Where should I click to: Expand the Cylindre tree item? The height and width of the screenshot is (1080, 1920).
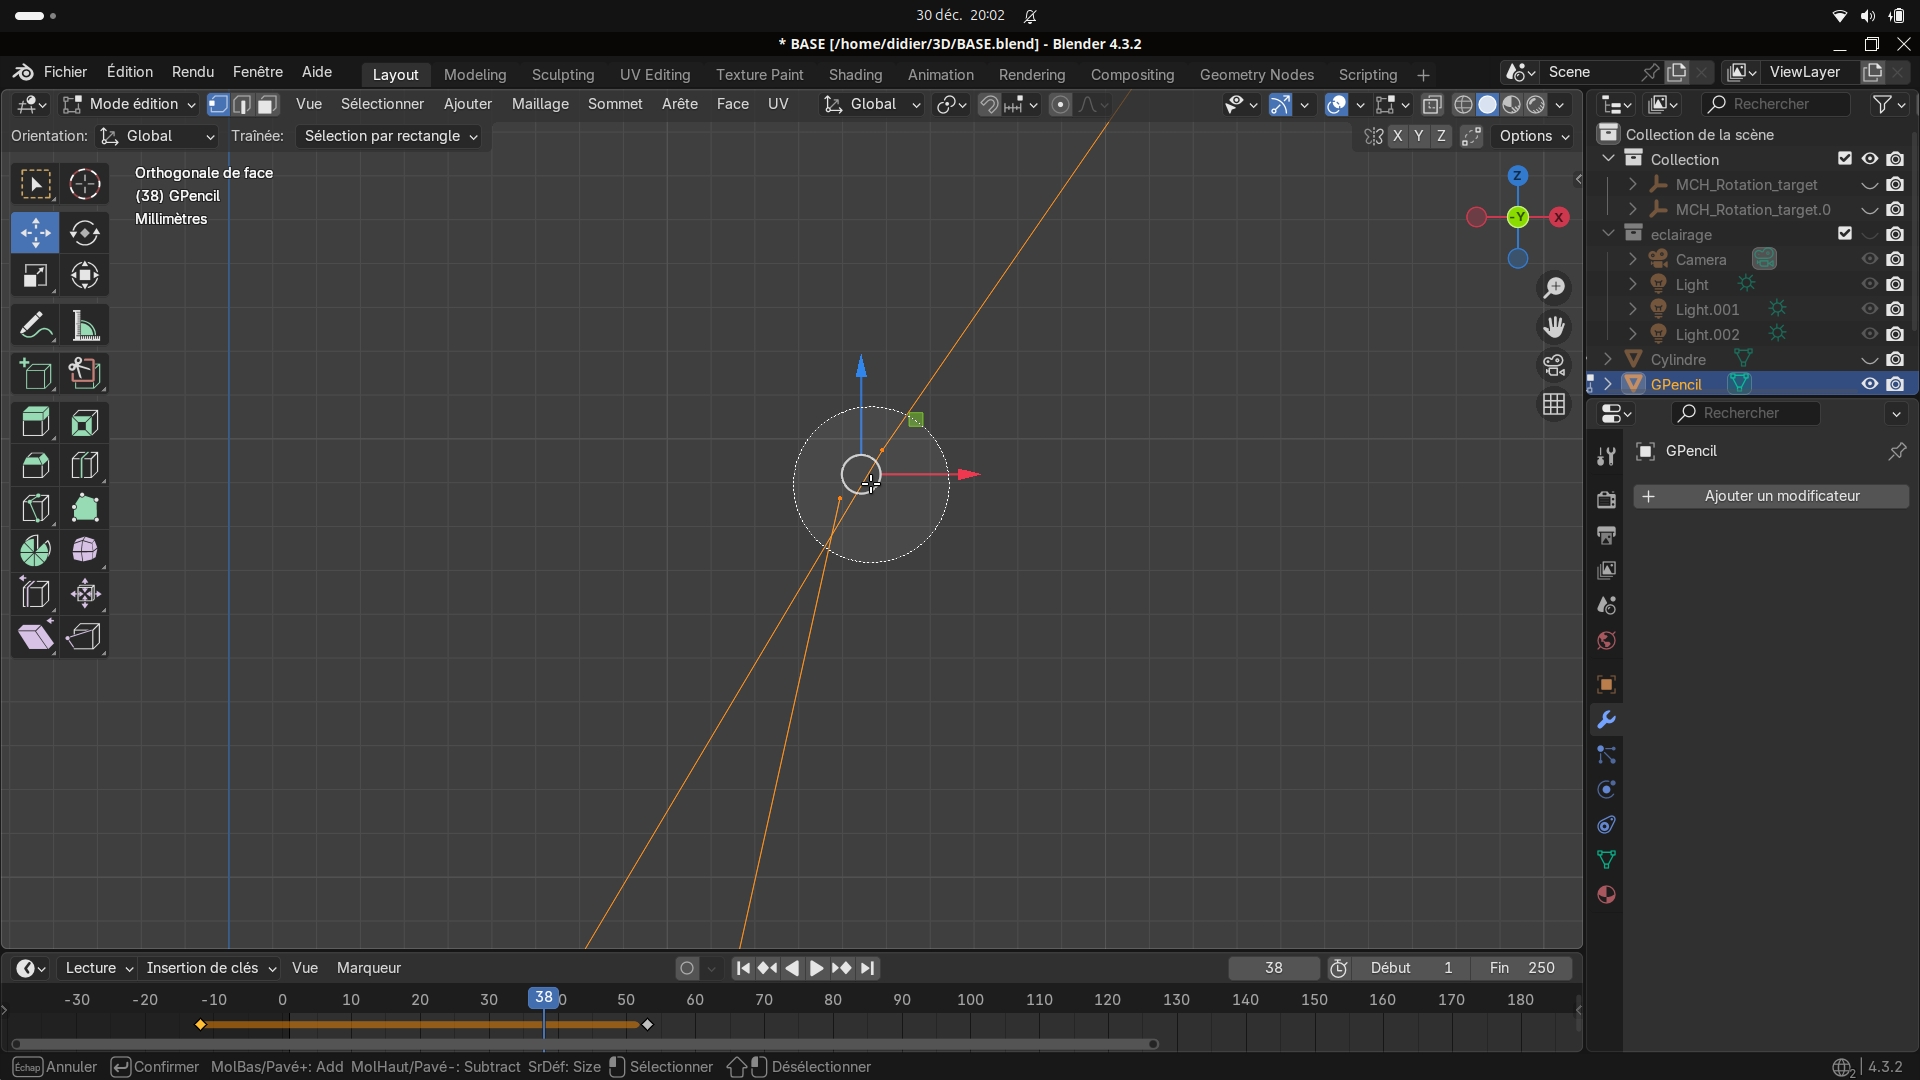coord(1608,359)
